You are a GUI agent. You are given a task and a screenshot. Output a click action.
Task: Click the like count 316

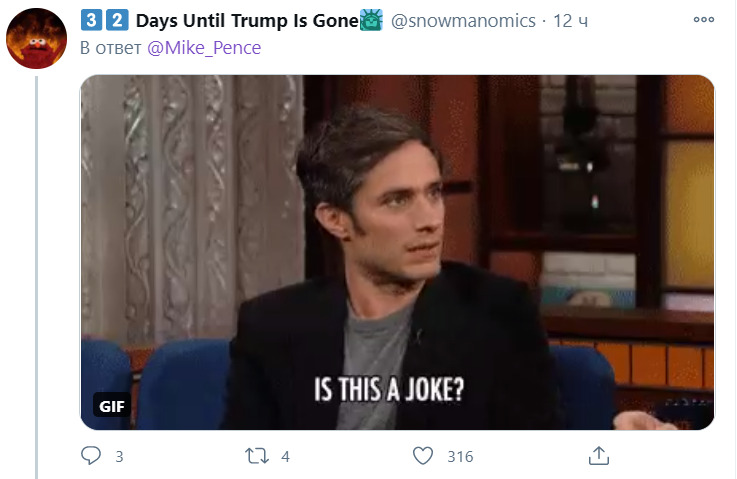pos(459,457)
